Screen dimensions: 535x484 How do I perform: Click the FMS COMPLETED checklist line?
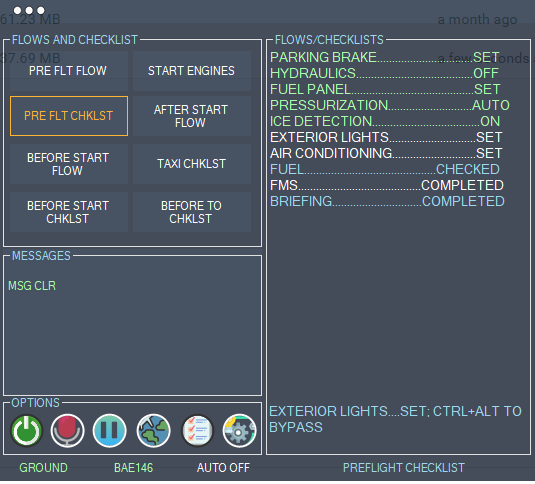tap(387, 186)
